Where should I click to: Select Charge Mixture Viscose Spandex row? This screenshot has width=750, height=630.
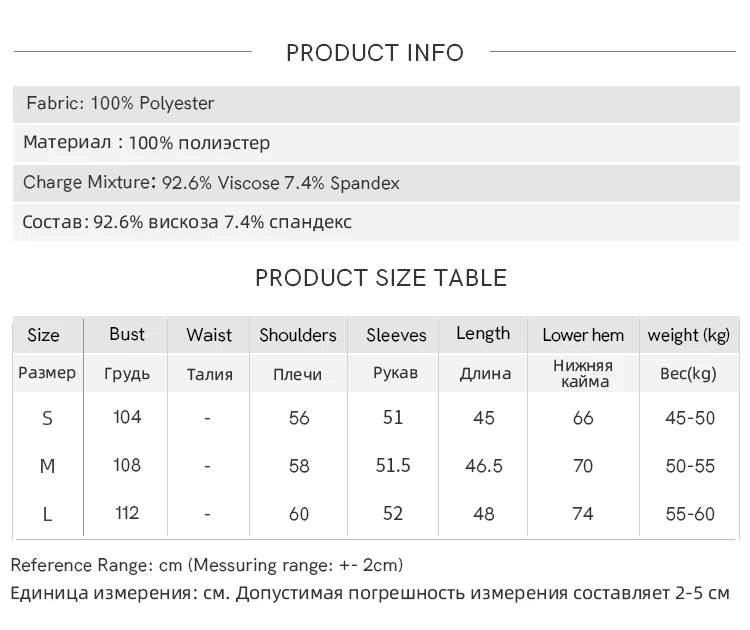[x=376, y=183]
